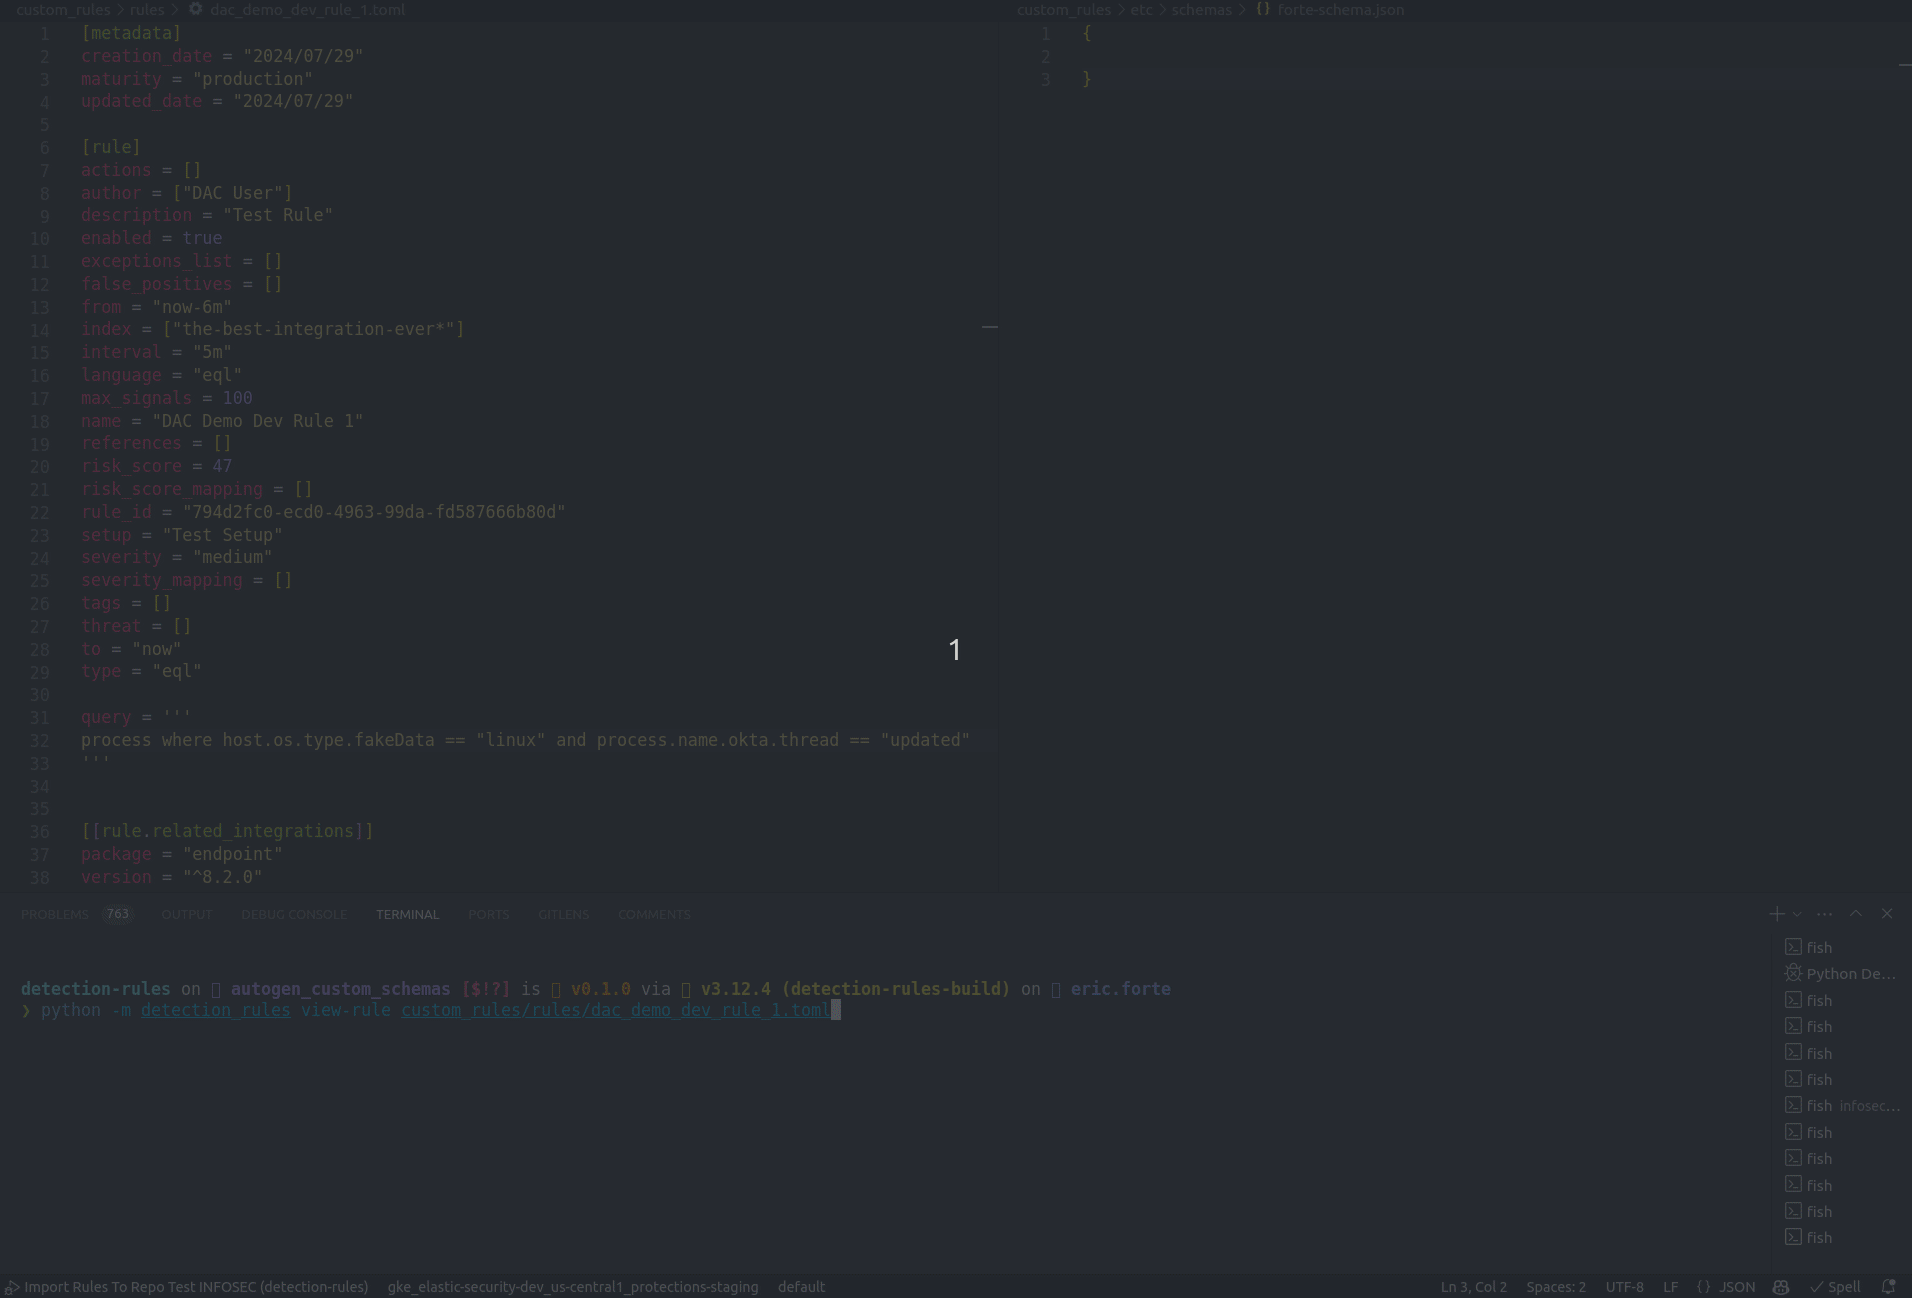Click the closing brace on line 3 of forte-schema.json
Viewport: 1912px width, 1298px height.
[1087, 79]
